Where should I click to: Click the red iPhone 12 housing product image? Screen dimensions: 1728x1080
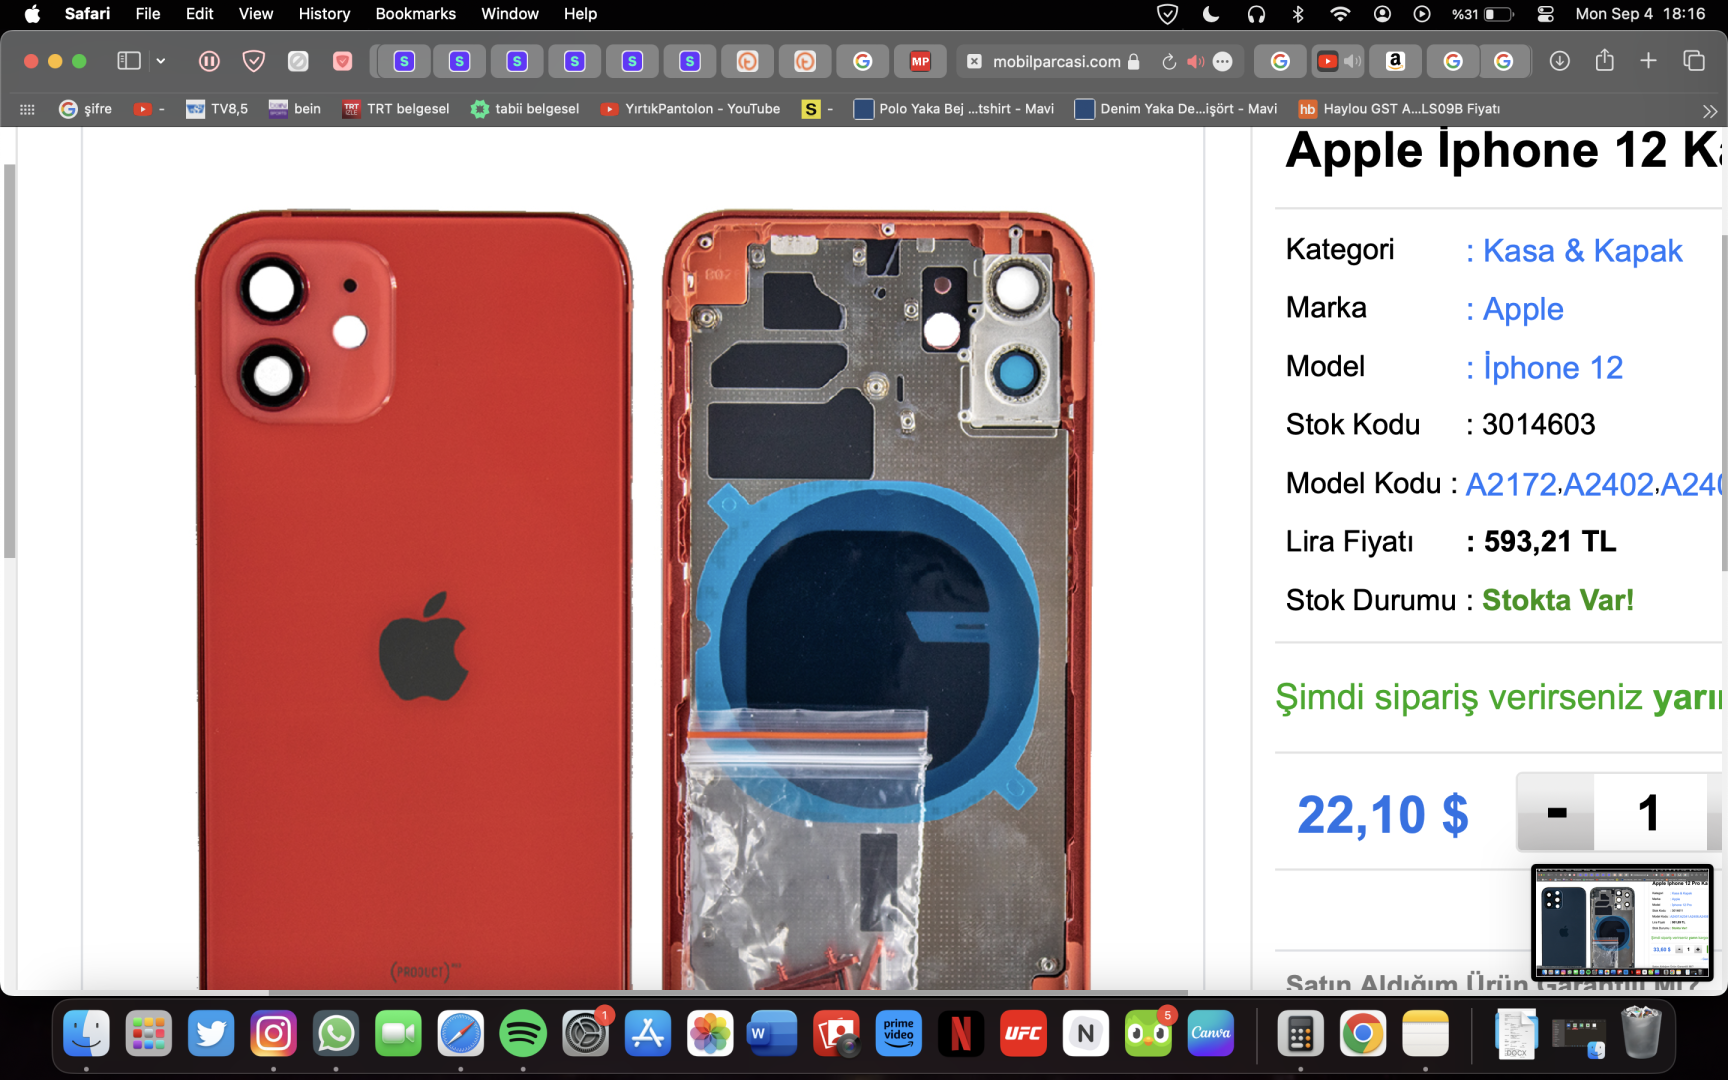[643, 598]
